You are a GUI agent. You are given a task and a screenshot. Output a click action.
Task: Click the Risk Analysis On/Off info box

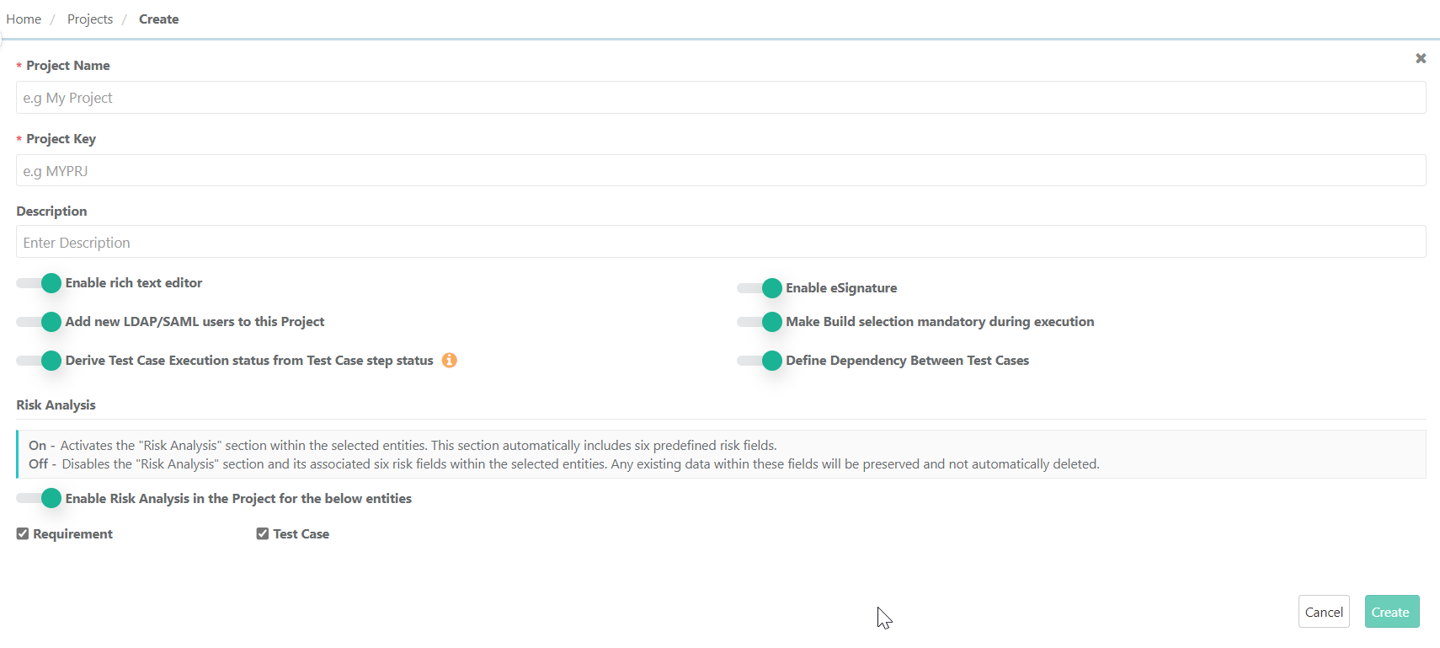(720, 454)
